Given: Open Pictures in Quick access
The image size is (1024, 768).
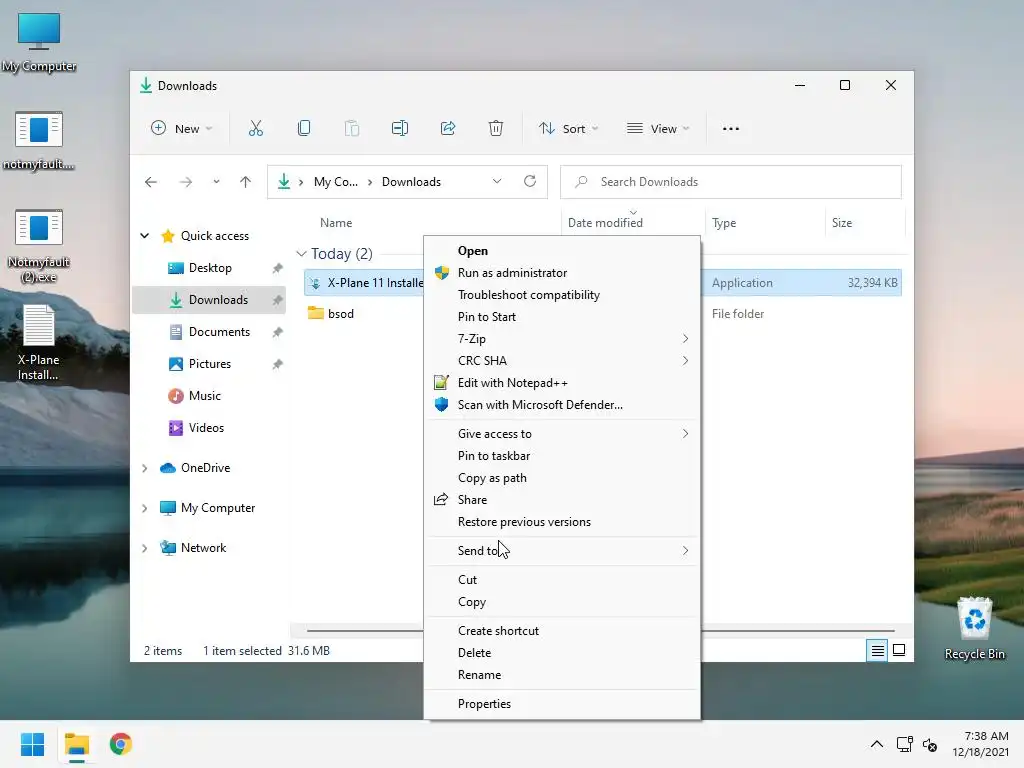Looking at the screenshot, I should click(x=209, y=364).
